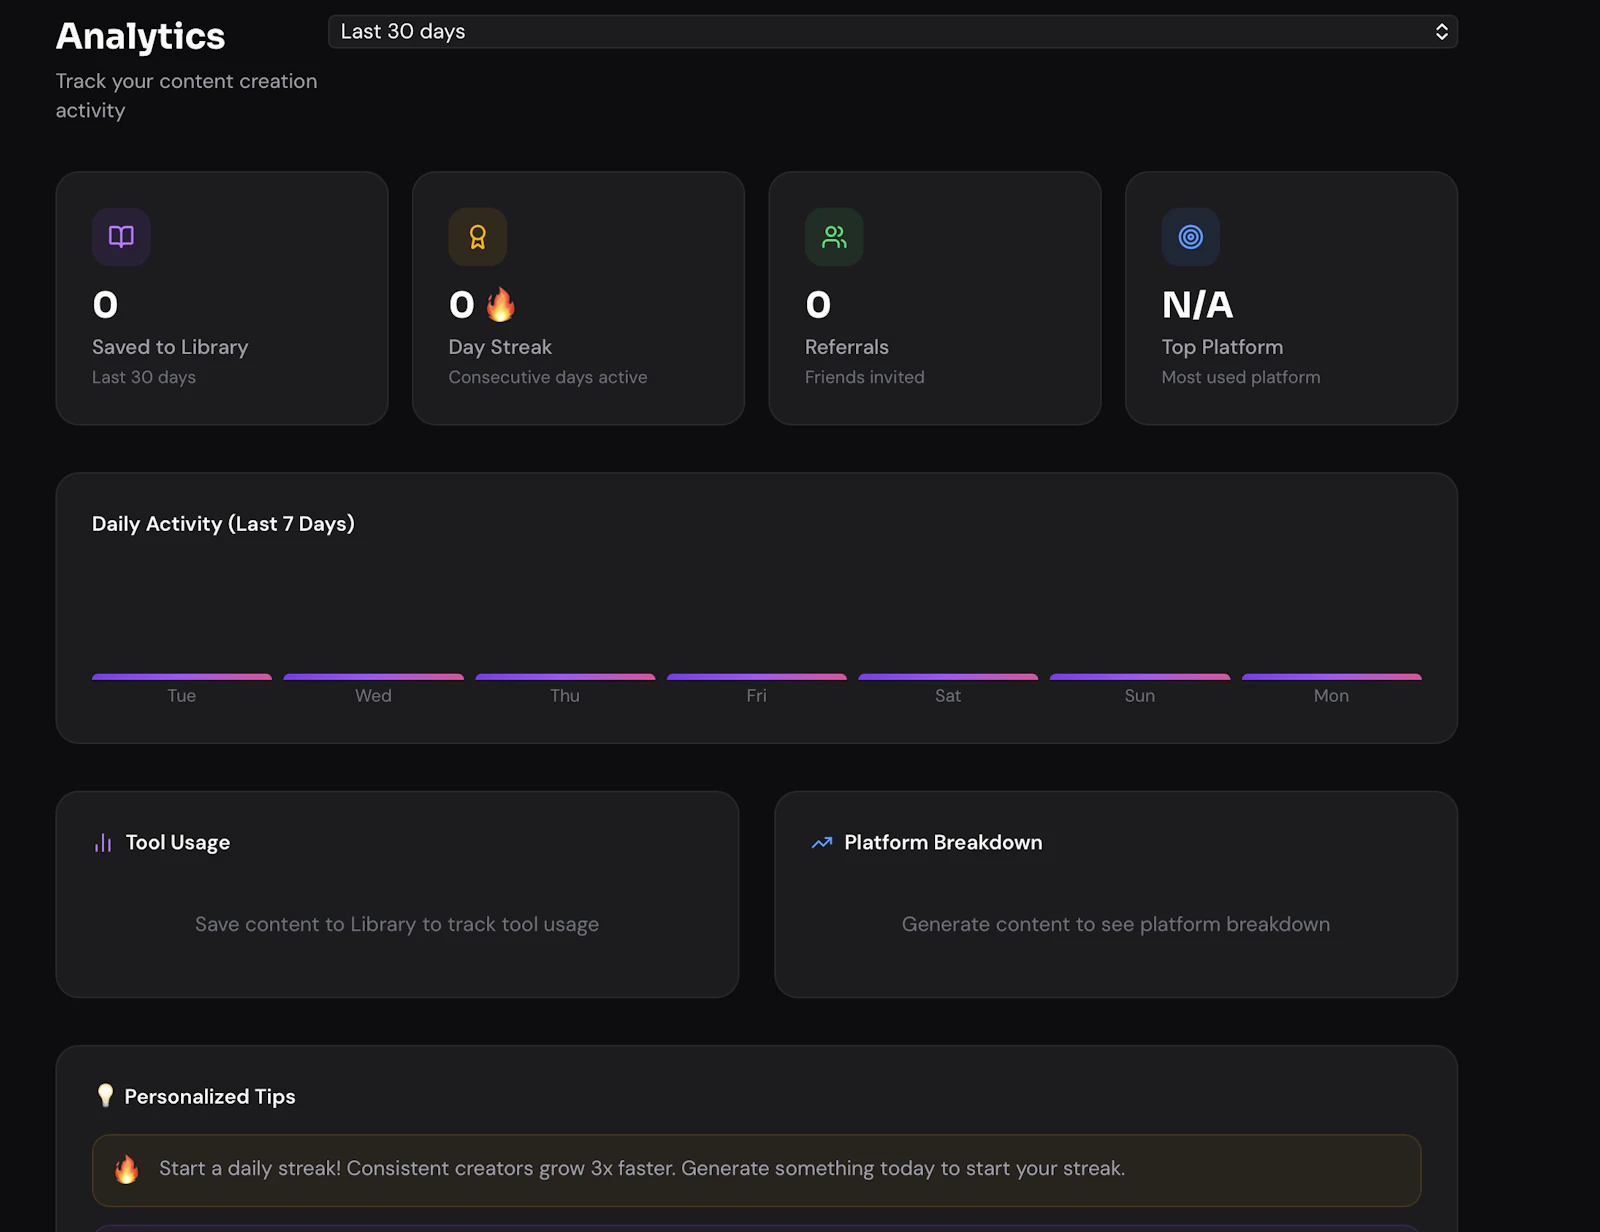Click the 'Tool Usage' heading
The height and width of the screenshot is (1232, 1600).
178,843
